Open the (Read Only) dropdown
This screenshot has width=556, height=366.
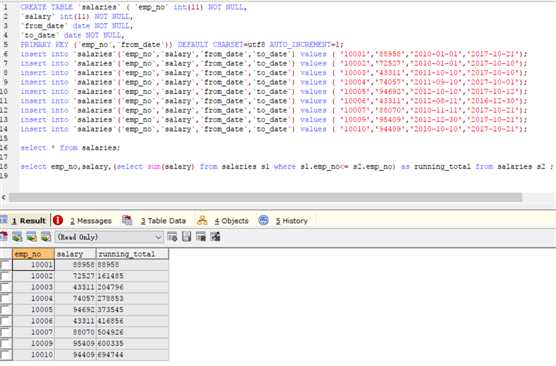point(109,237)
